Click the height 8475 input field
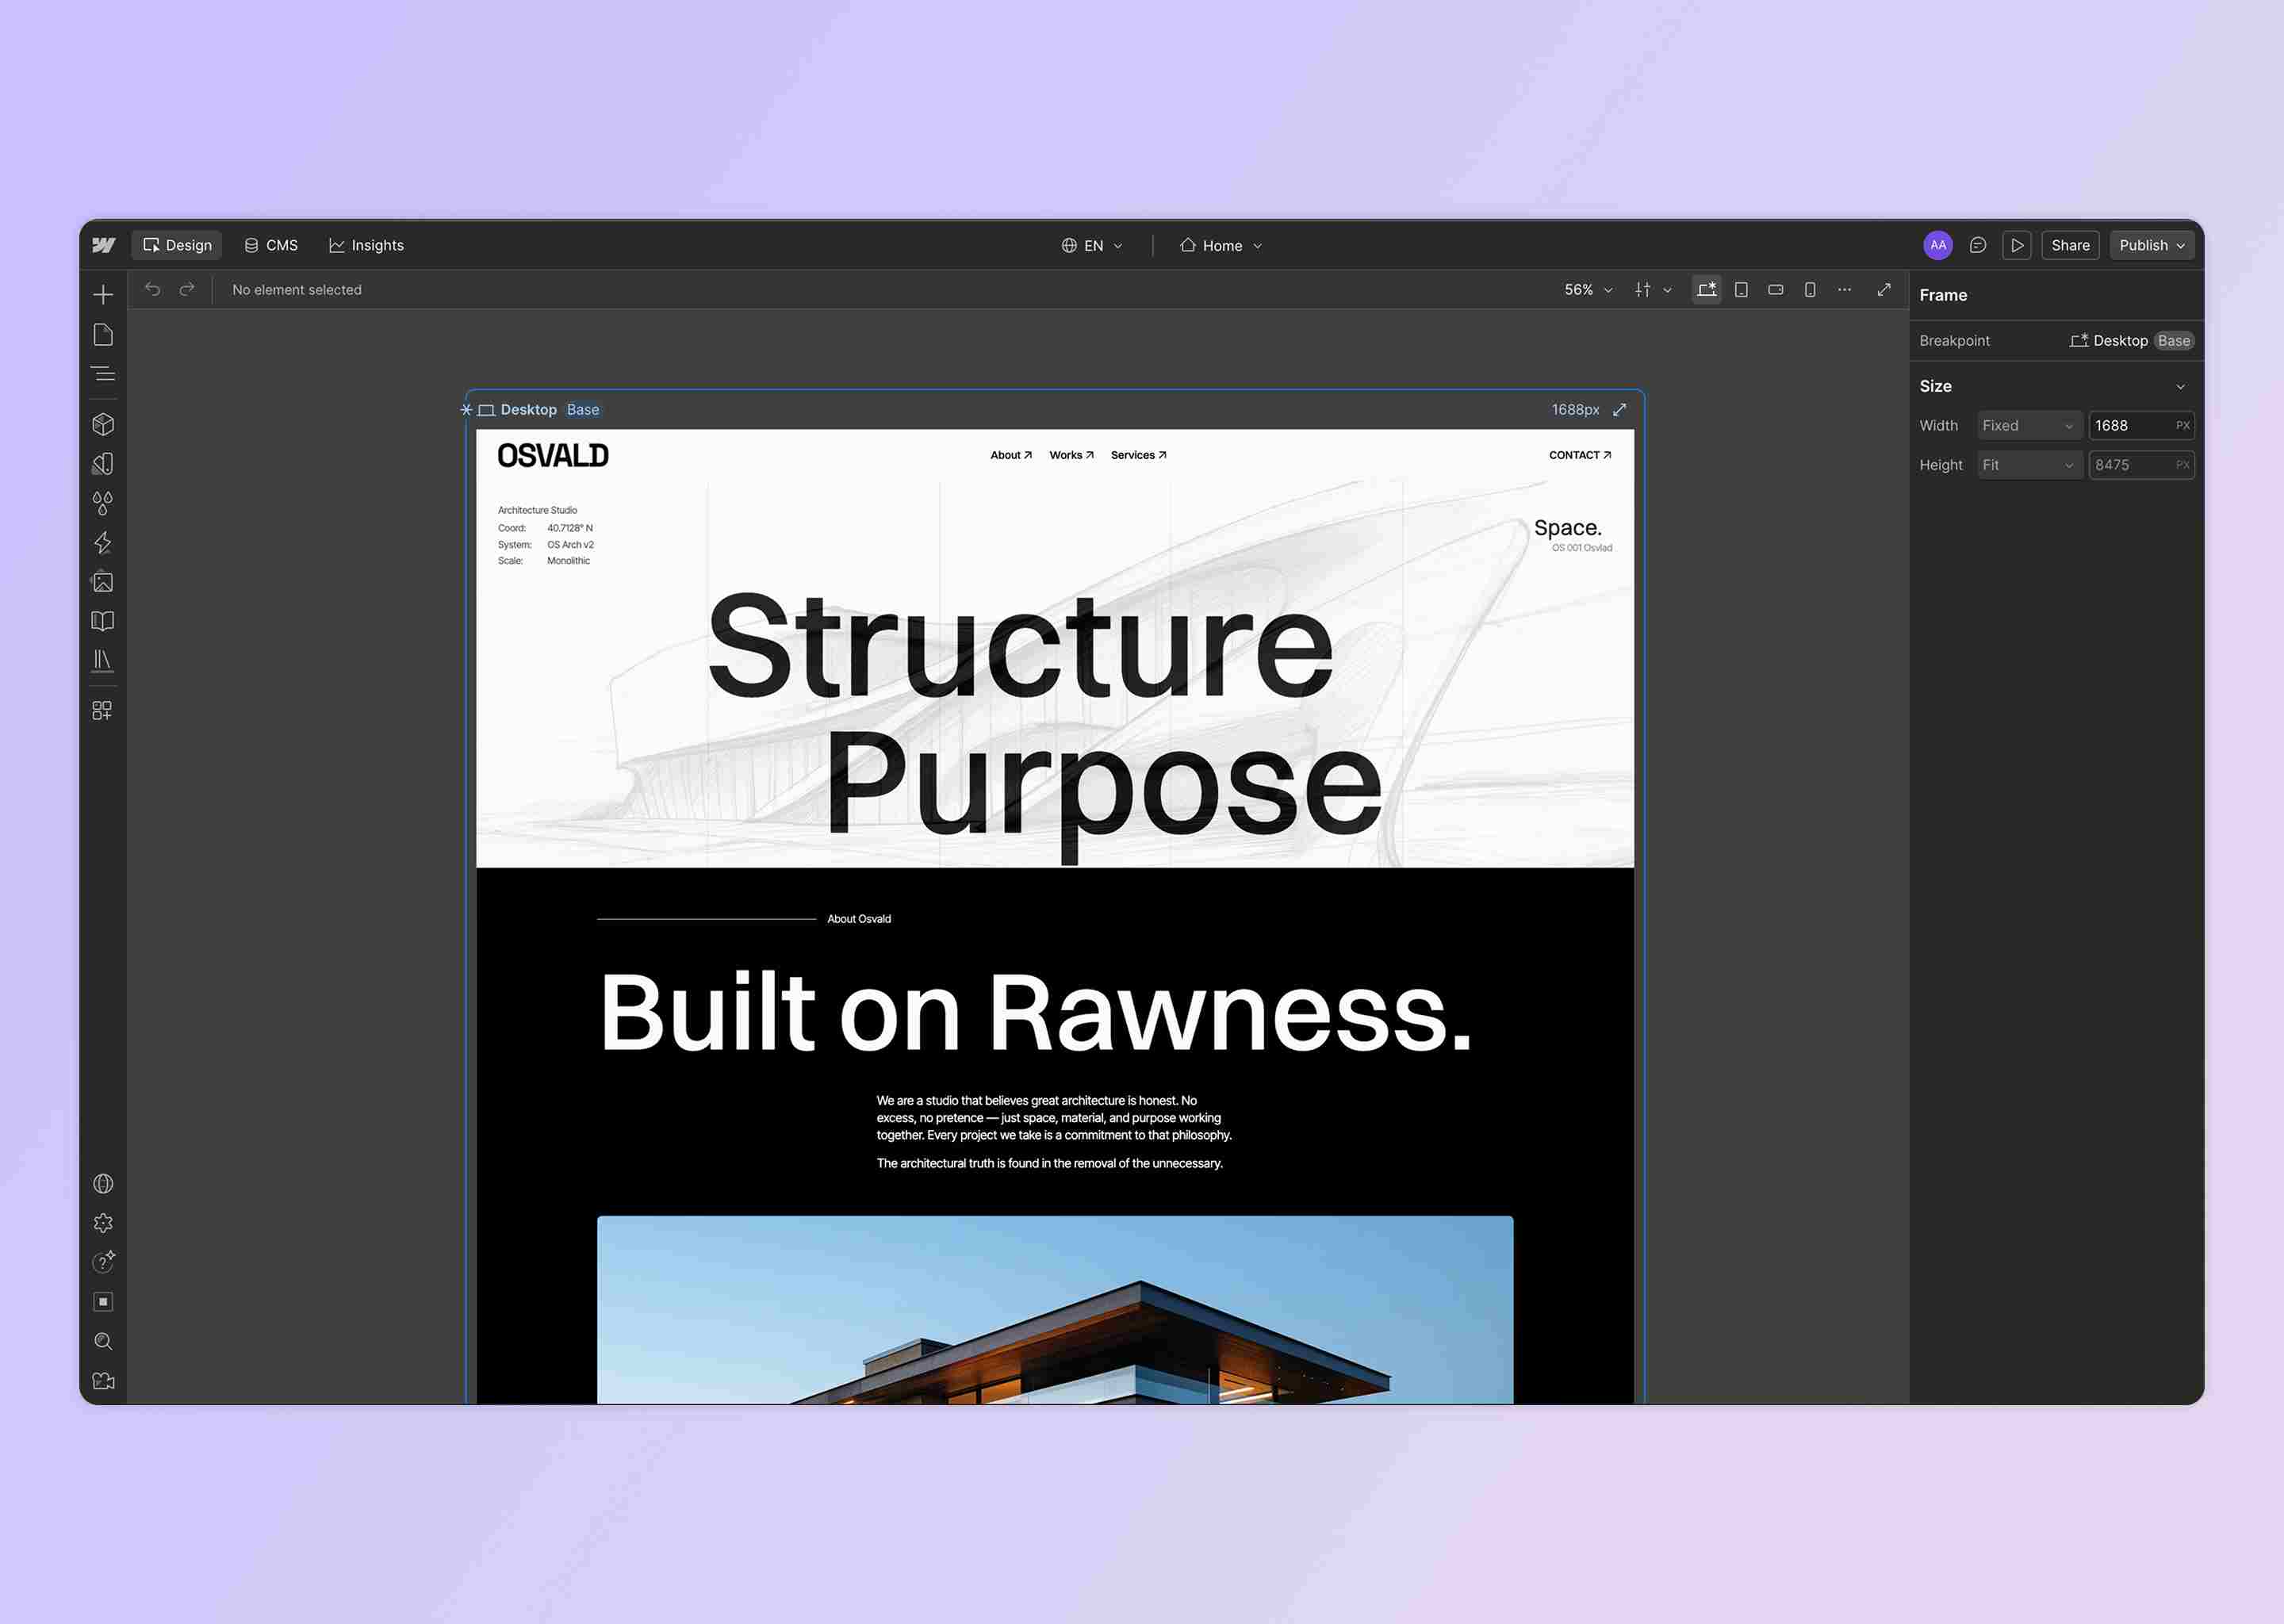The image size is (2284, 1624). click(2141, 465)
